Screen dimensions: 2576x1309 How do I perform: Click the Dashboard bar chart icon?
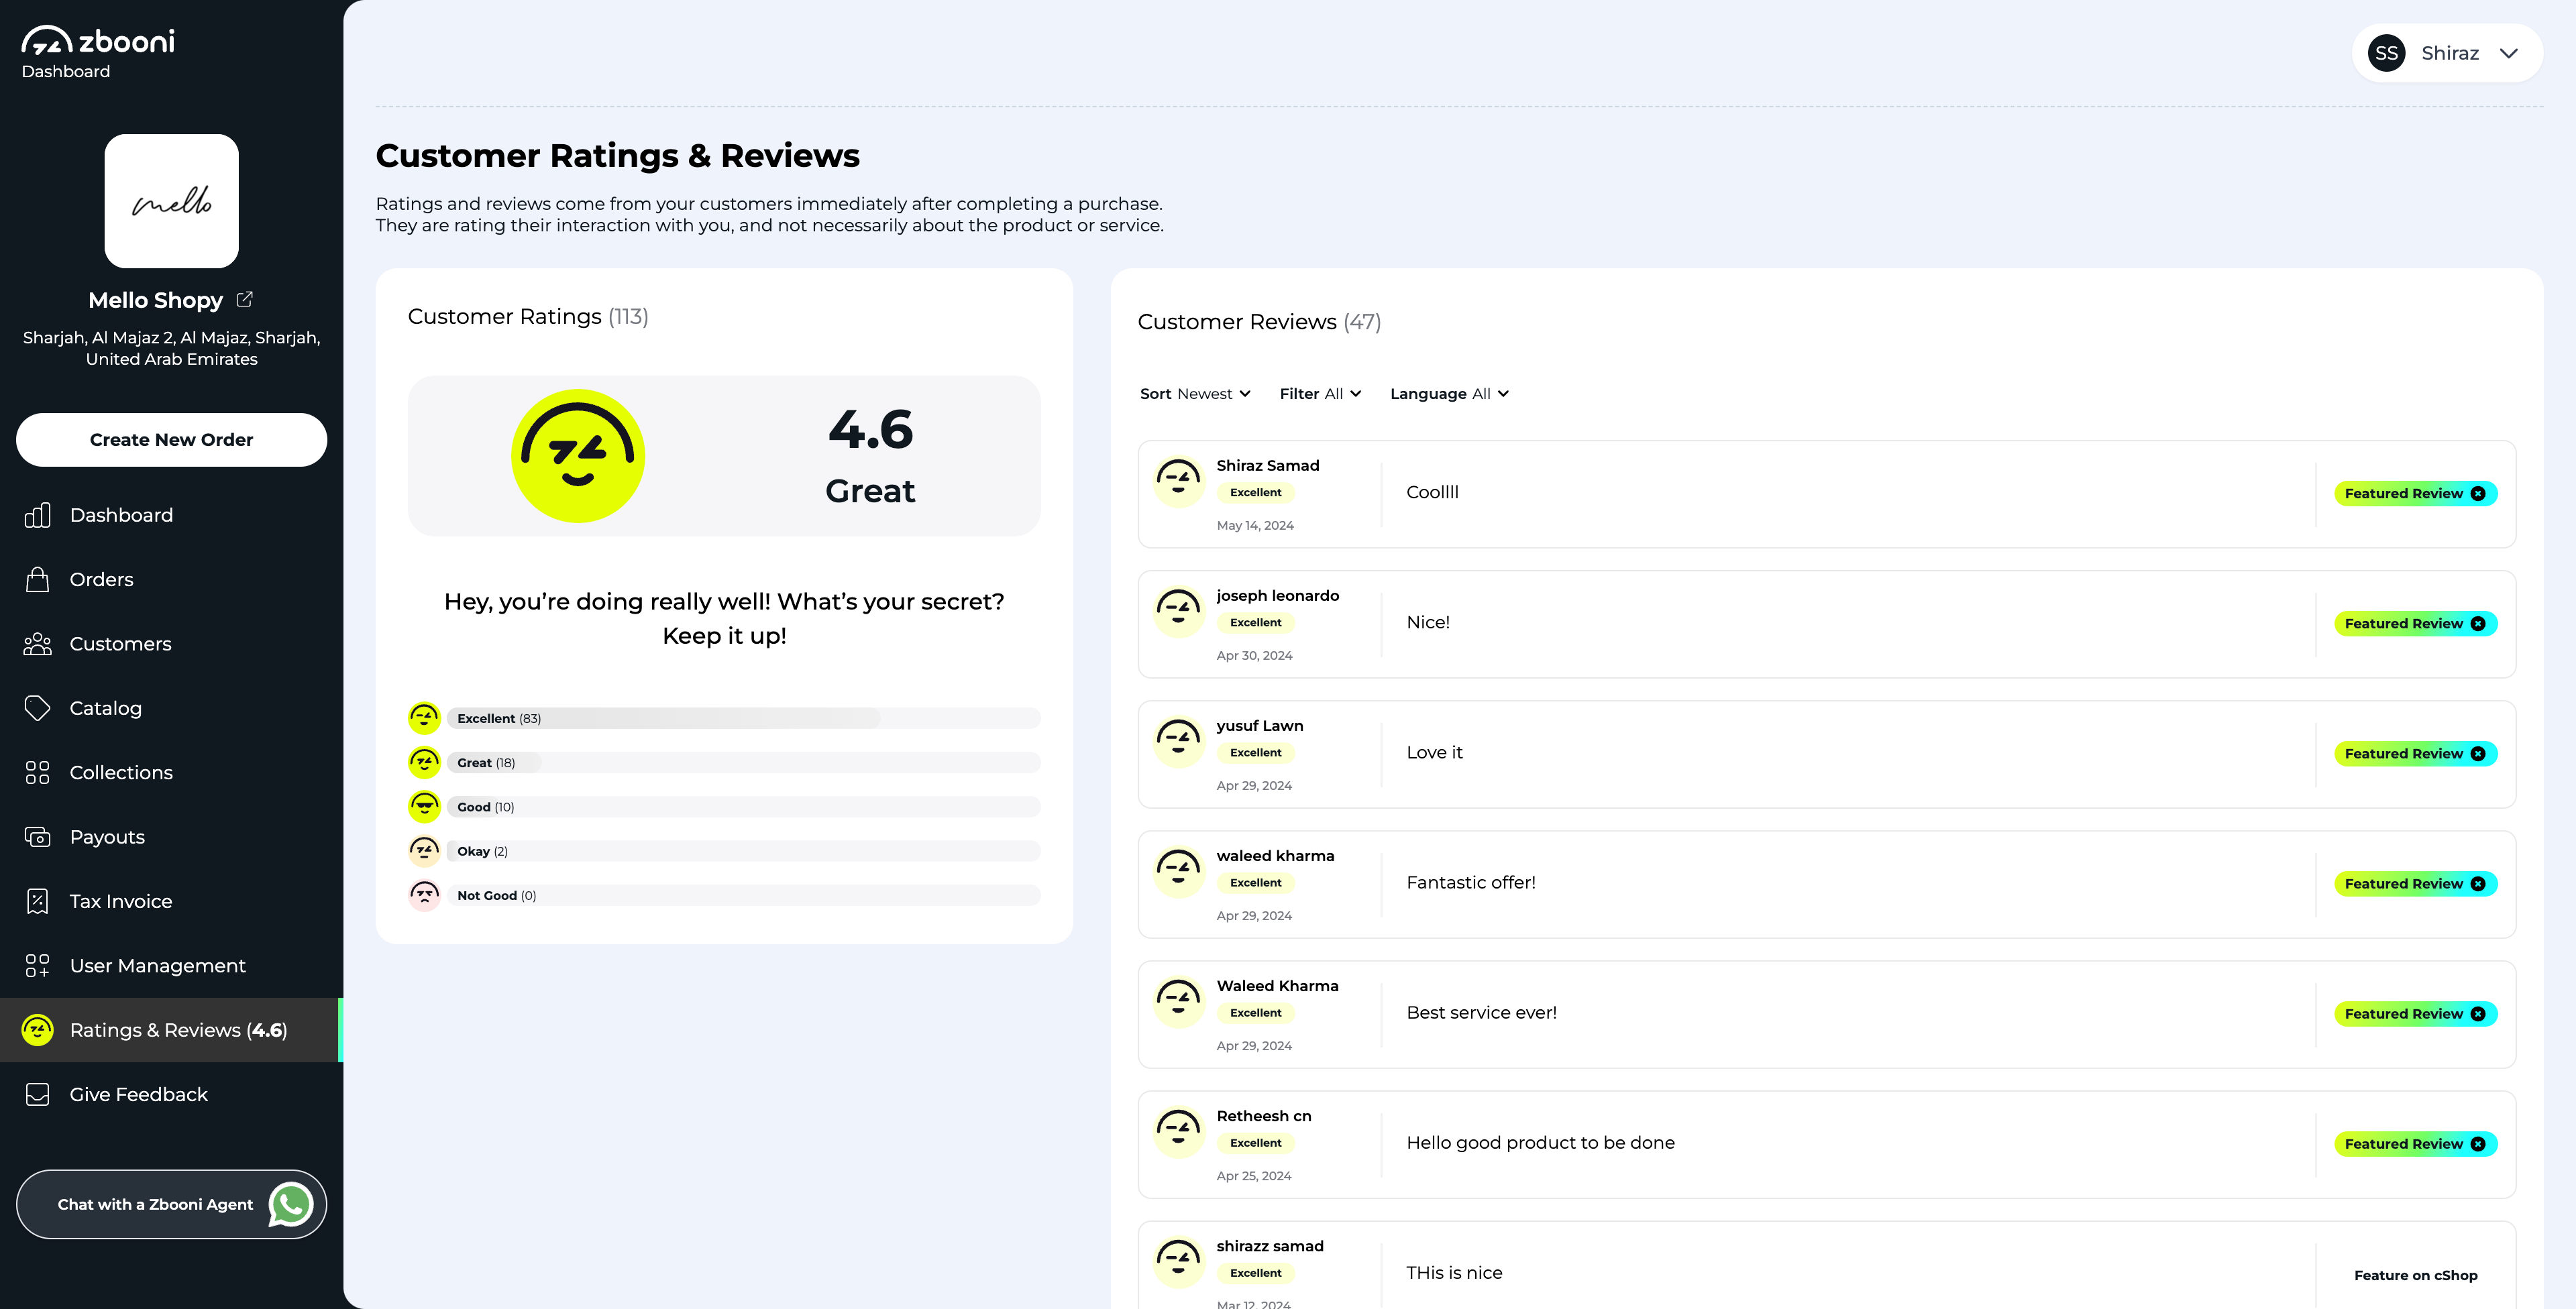(x=37, y=515)
